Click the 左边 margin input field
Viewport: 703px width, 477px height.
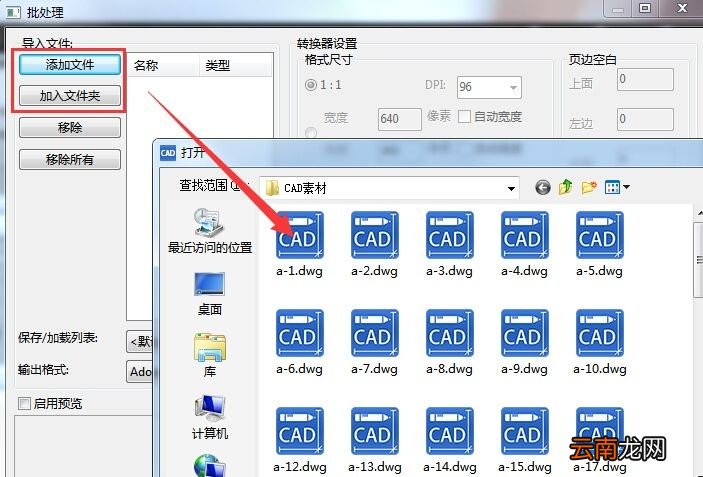click(645, 119)
